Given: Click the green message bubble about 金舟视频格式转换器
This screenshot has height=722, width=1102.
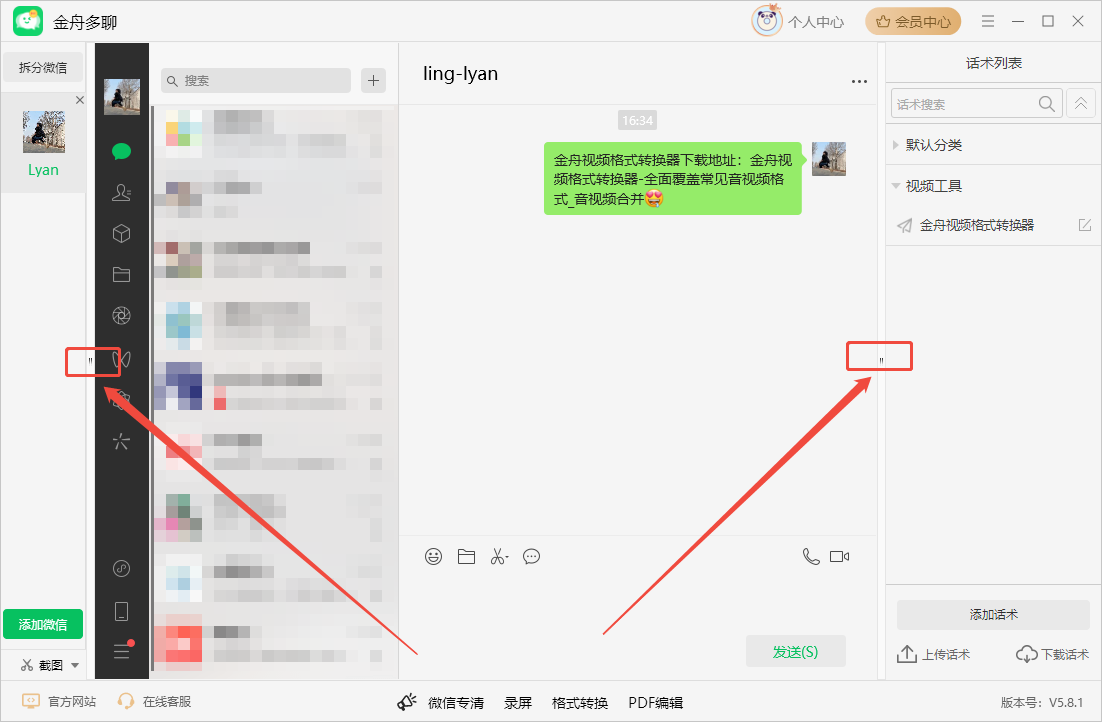Looking at the screenshot, I should click(x=673, y=179).
